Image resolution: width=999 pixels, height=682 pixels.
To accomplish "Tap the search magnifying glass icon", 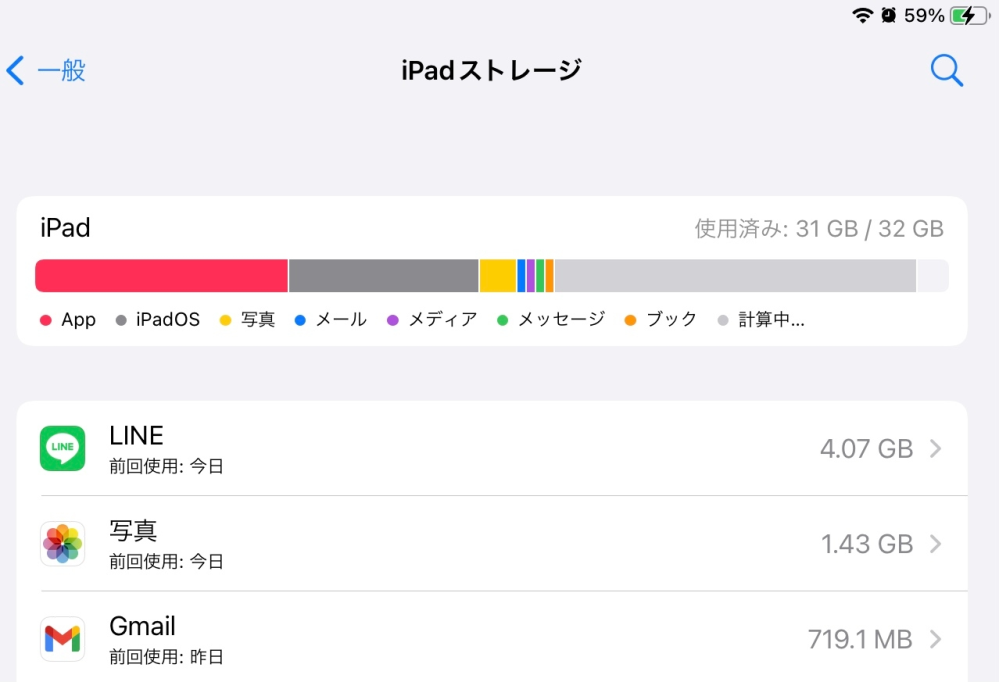I will (946, 70).
